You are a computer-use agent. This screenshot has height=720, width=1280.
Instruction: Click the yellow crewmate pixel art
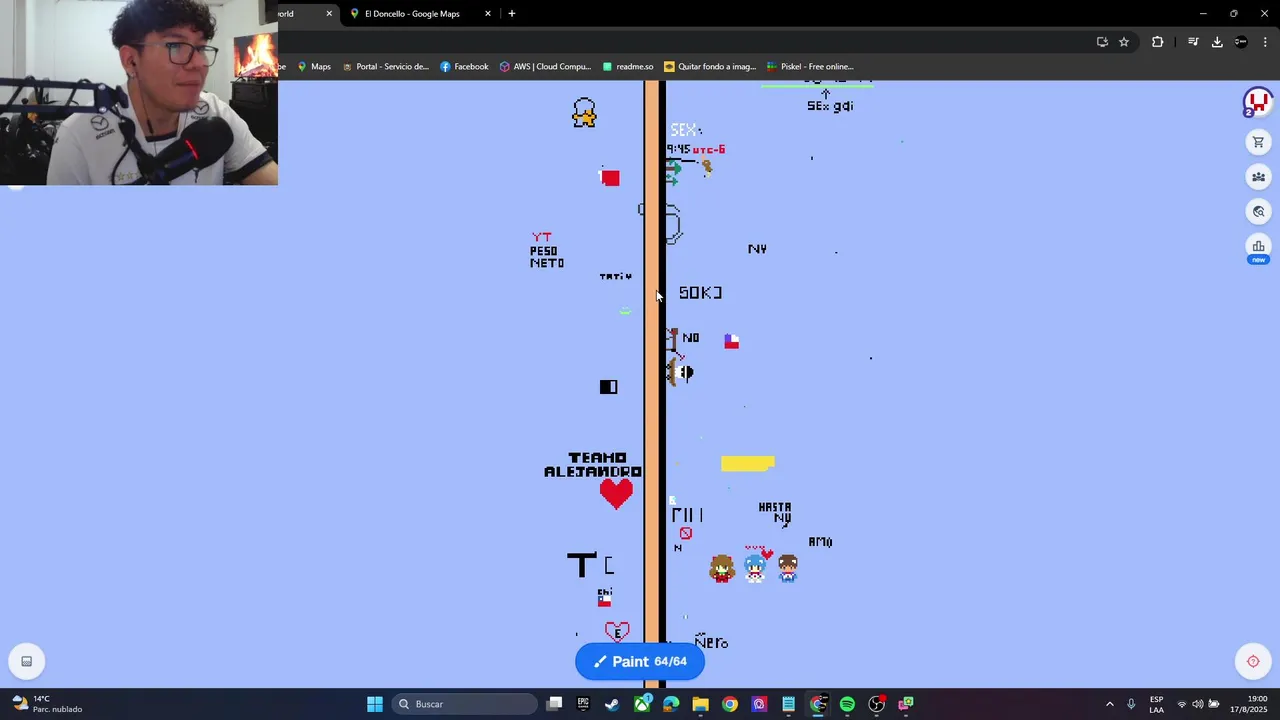point(584,112)
